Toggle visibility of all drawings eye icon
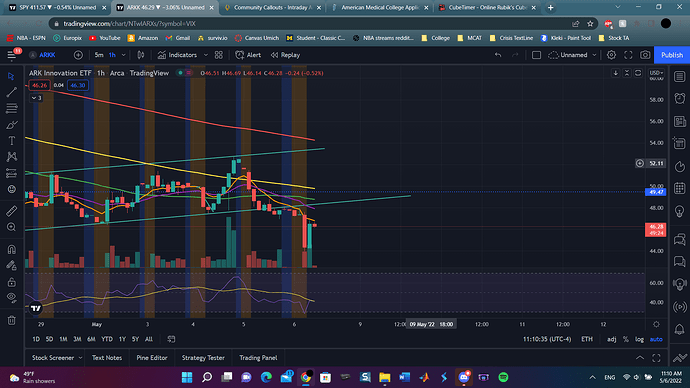 12,297
